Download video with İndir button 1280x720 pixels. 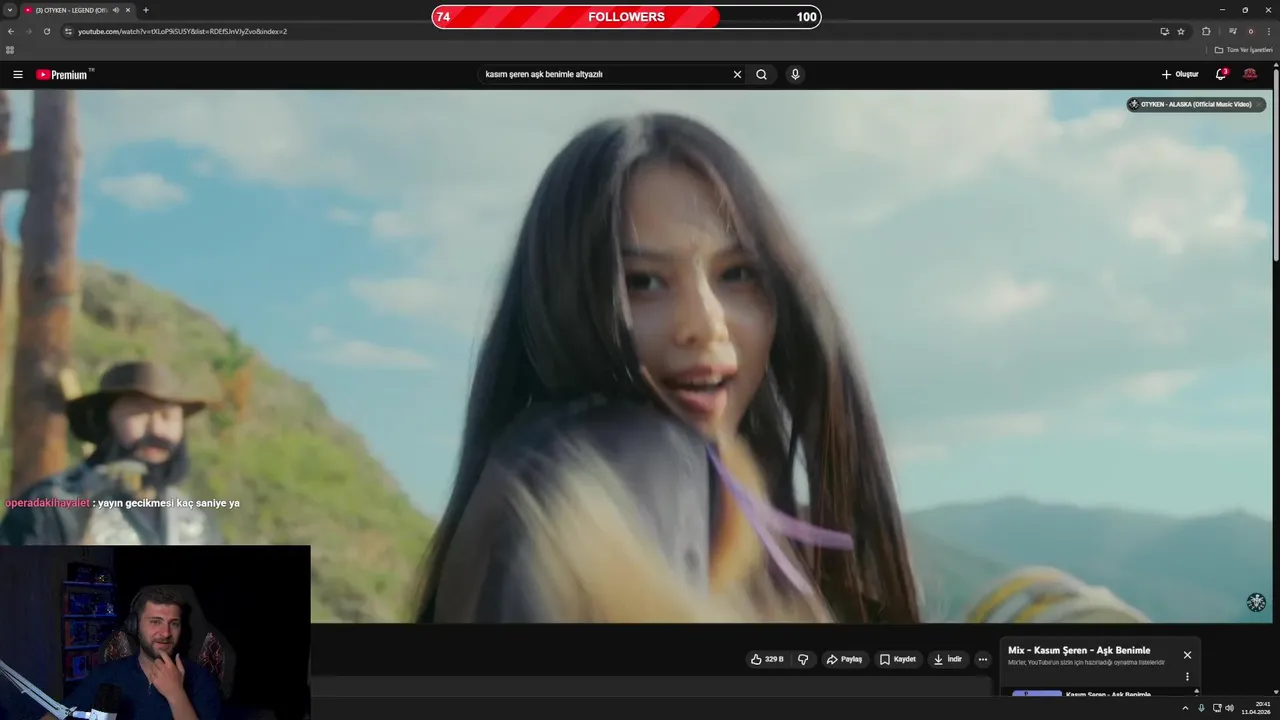coord(948,659)
